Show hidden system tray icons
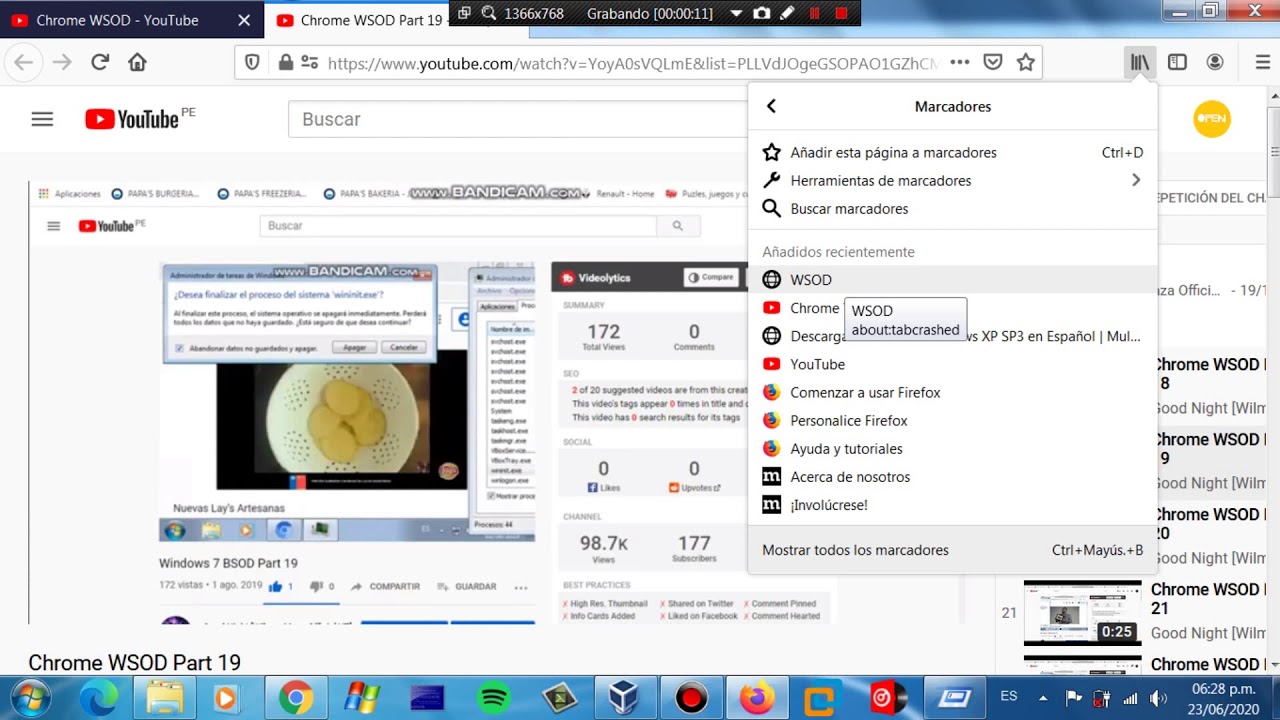Viewport: 1280px width, 720px height. pos(1043,698)
